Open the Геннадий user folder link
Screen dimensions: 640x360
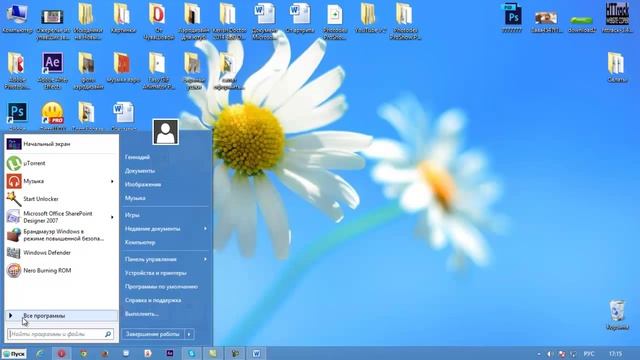point(137,157)
